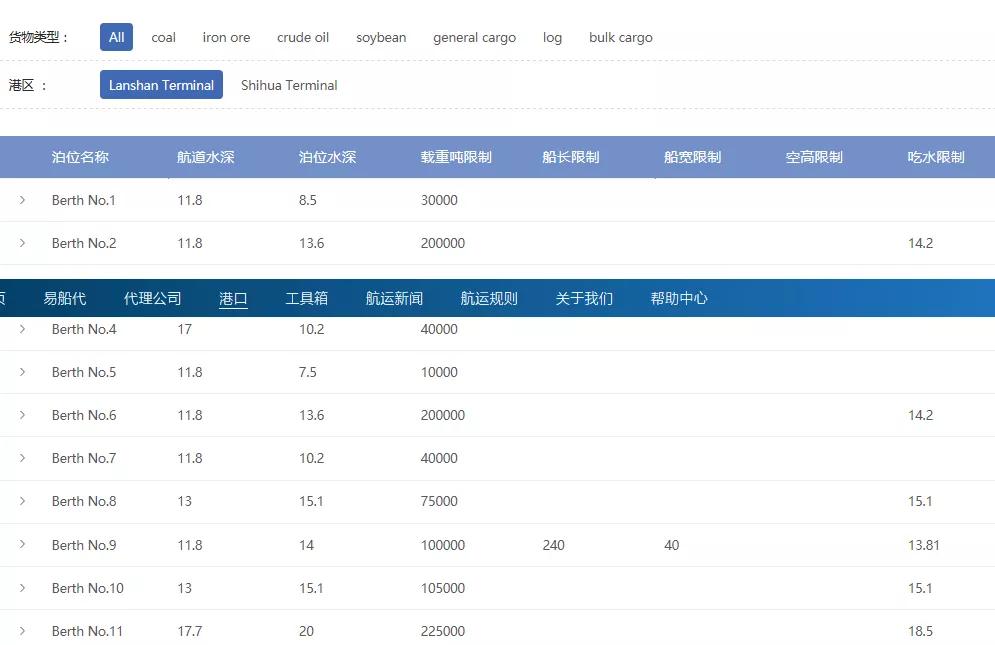Select the All cargo type filter
The width and height of the screenshot is (995, 645).
pyautogui.click(x=116, y=37)
